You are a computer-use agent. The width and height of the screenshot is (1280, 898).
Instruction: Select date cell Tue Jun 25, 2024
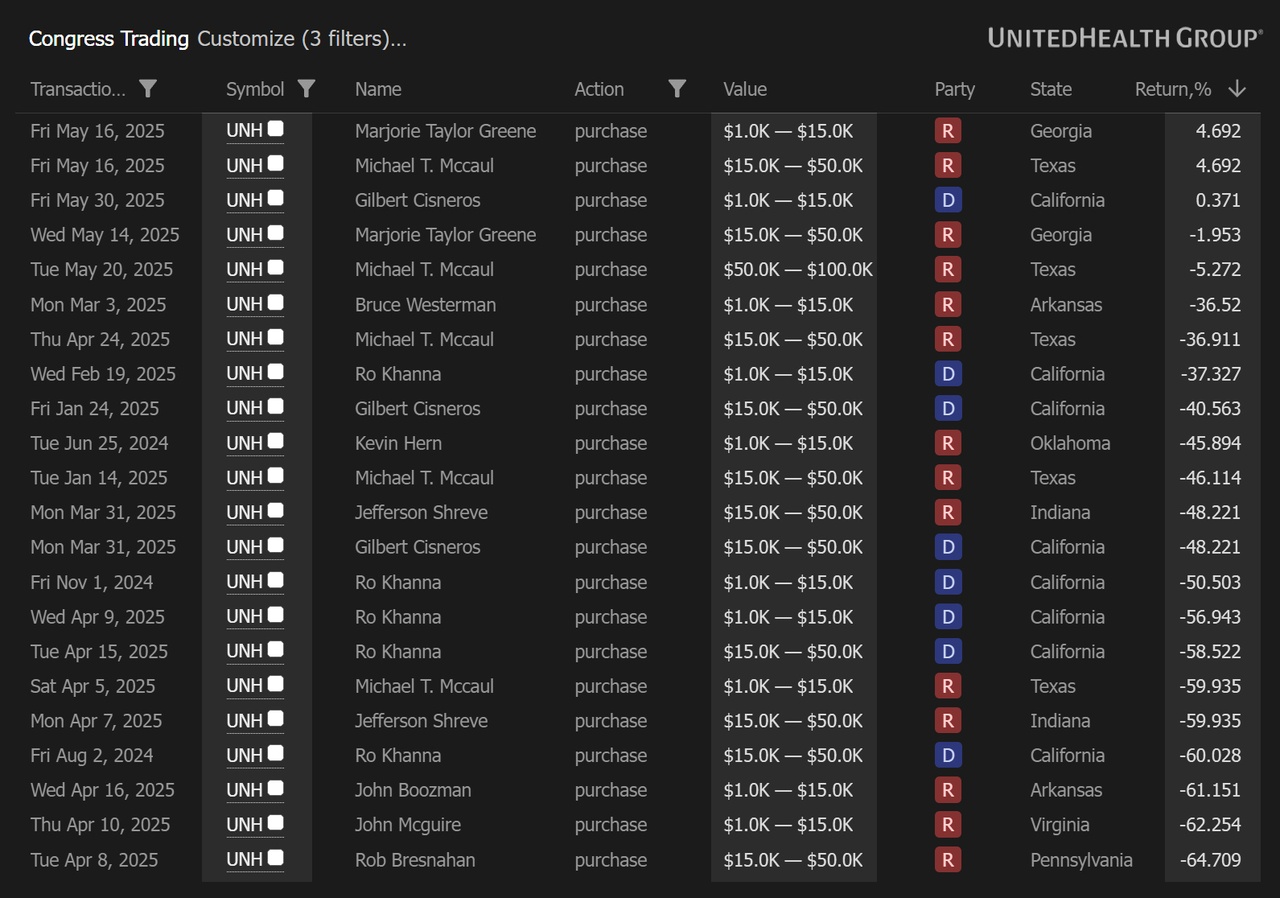99,443
